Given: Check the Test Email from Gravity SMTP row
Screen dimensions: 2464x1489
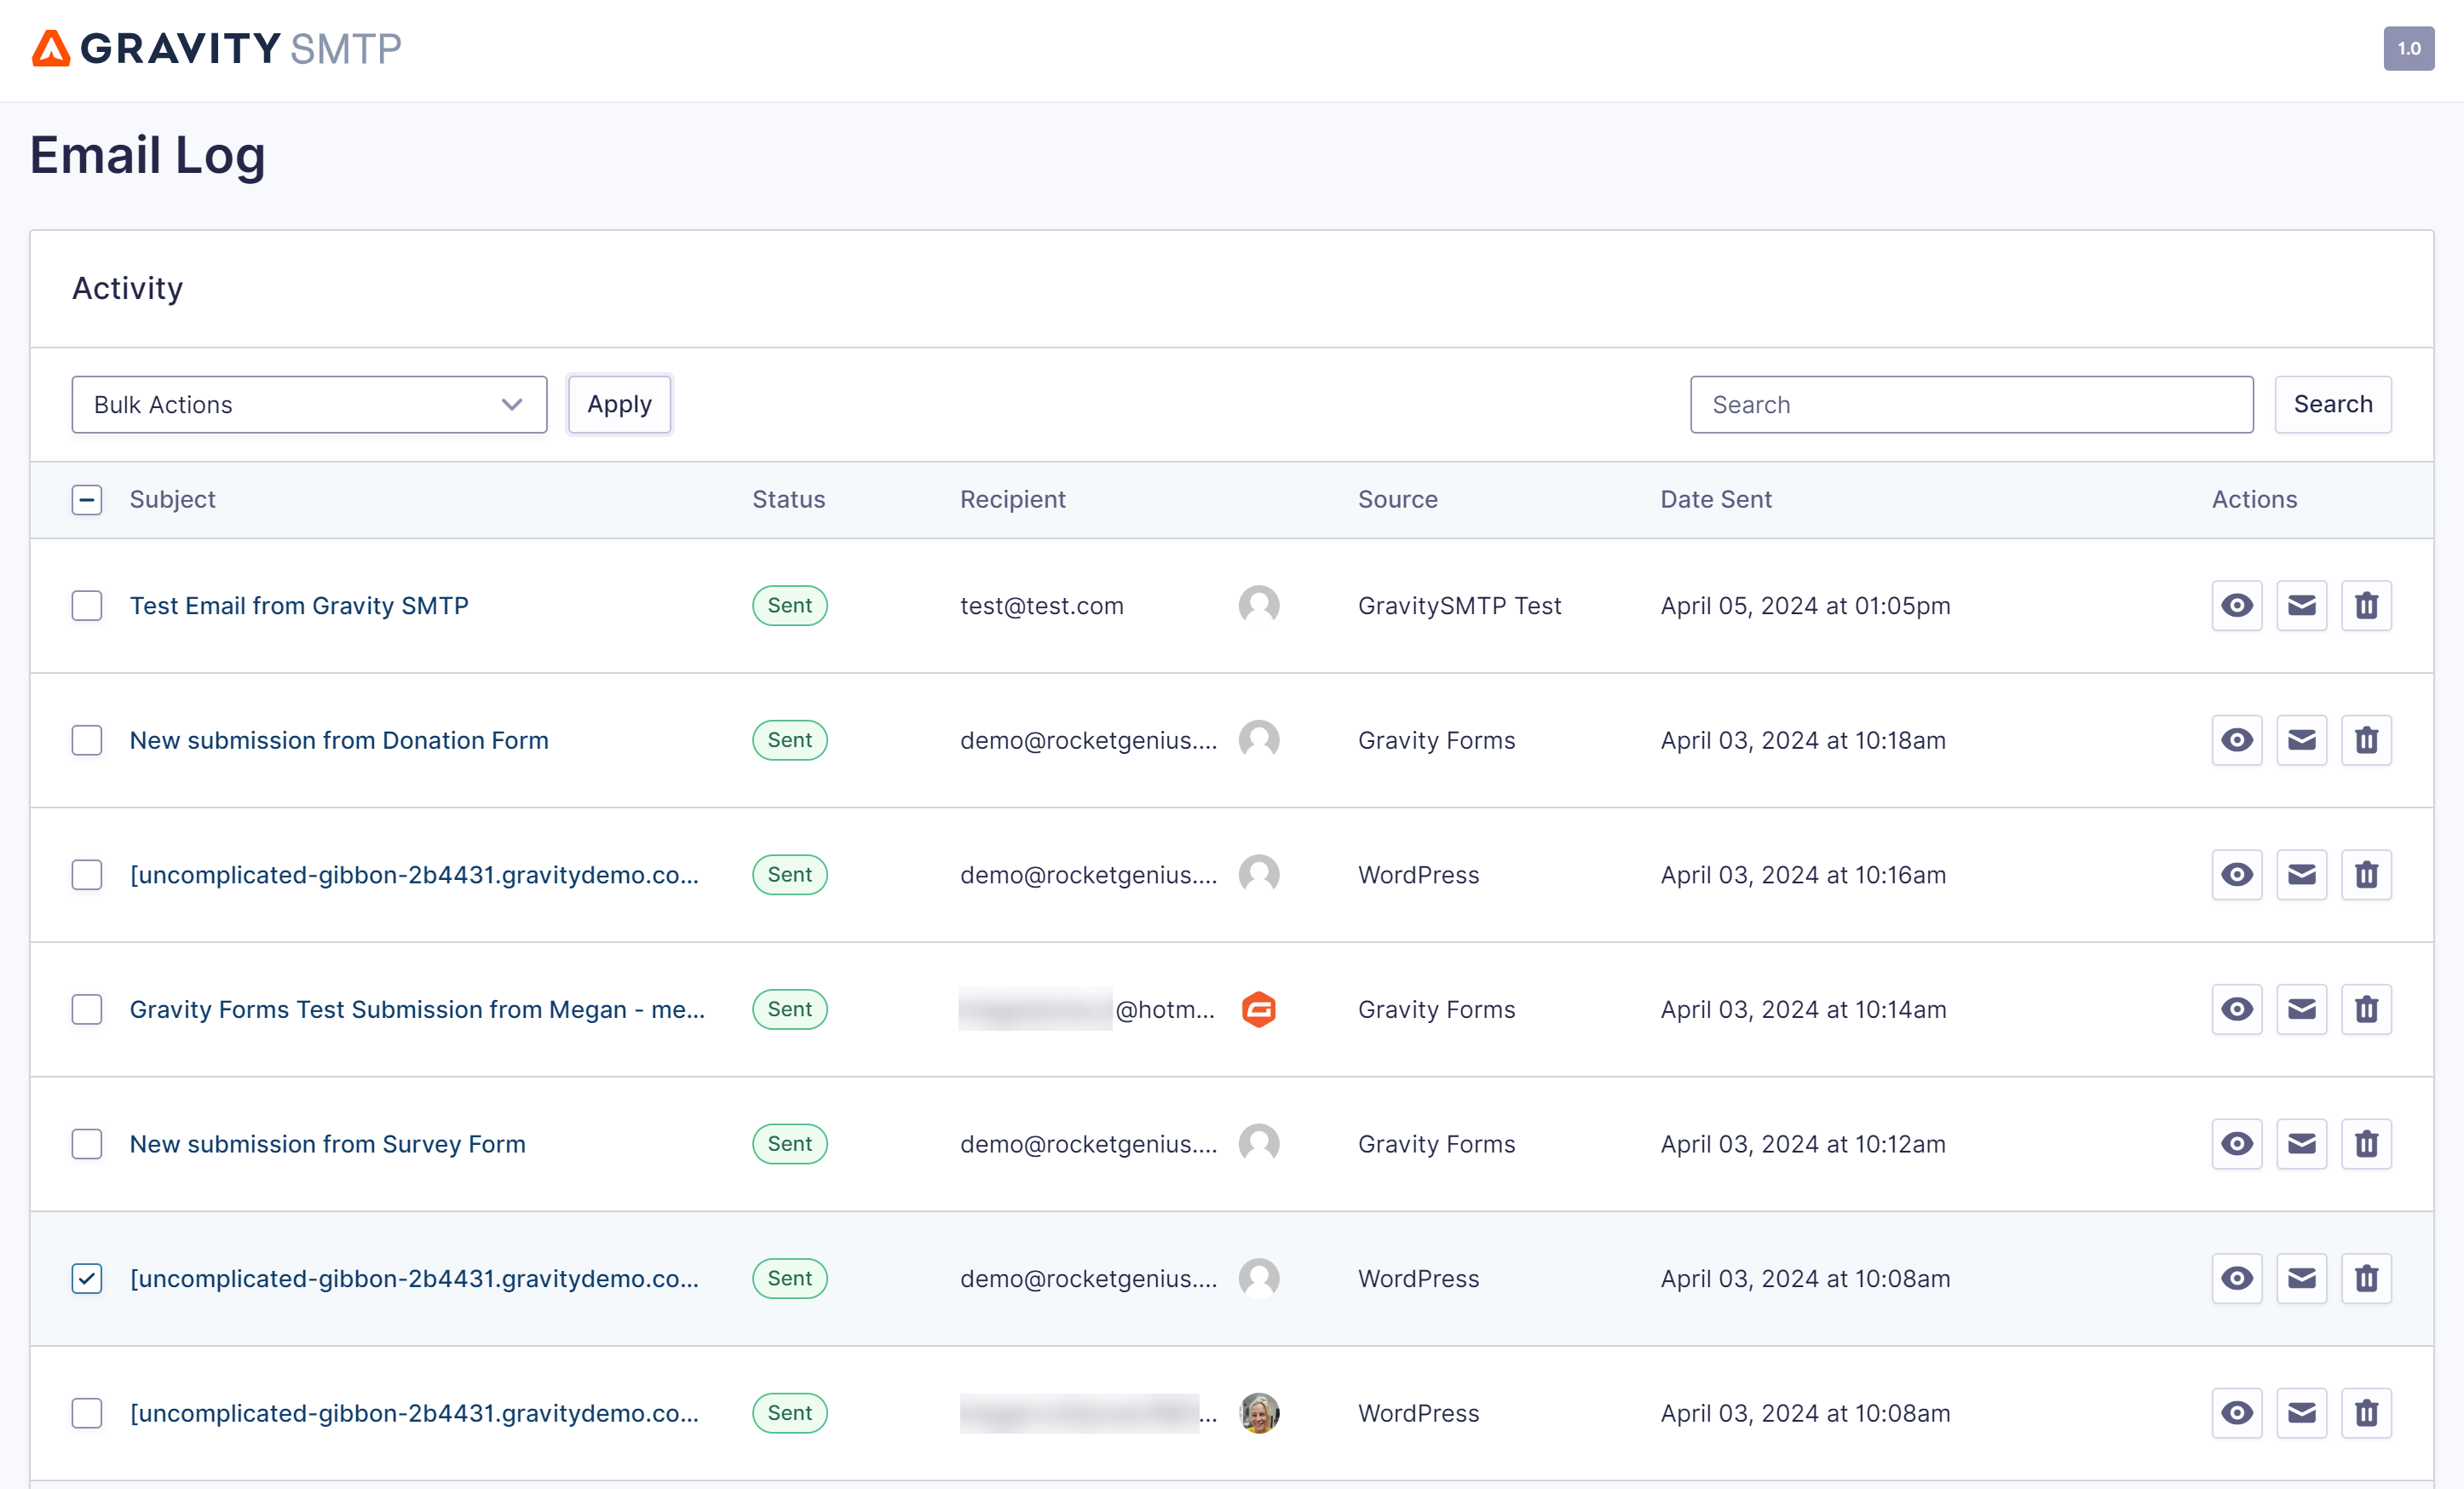Looking at the screenshot, I should (x=87, y=605).
